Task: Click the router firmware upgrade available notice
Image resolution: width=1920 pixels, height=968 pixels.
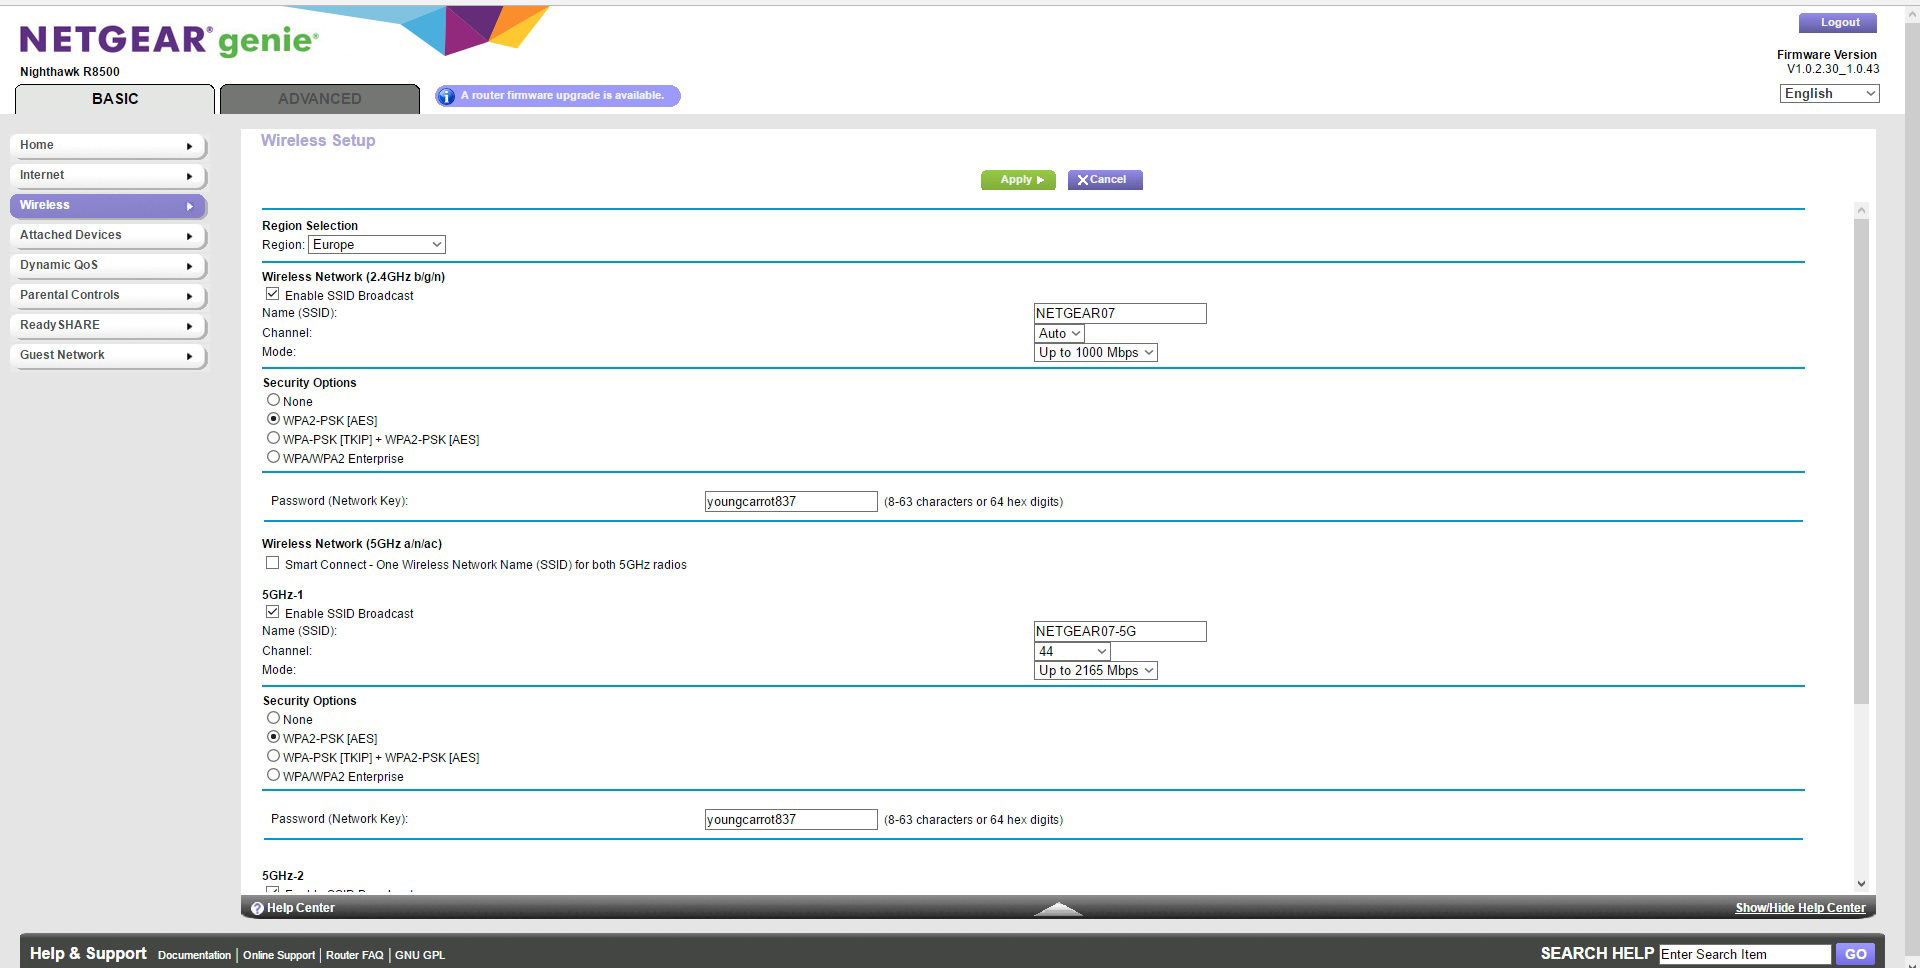Action: 558,96
